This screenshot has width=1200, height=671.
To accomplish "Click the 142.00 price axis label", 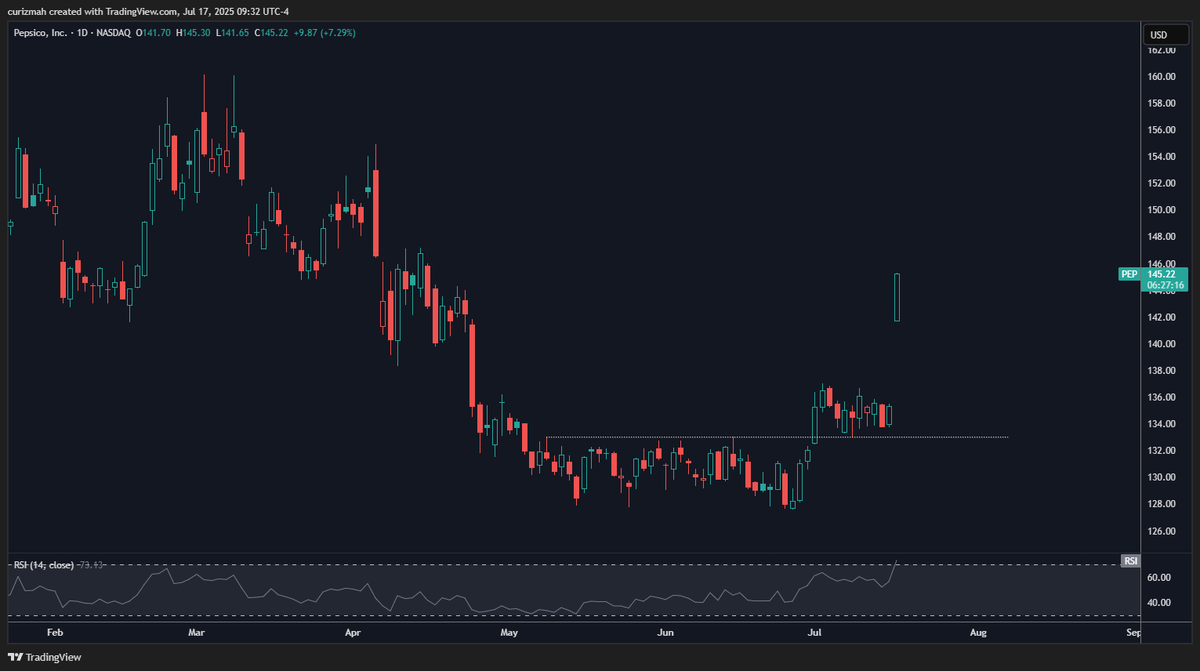I will (x=1161, y=317).
